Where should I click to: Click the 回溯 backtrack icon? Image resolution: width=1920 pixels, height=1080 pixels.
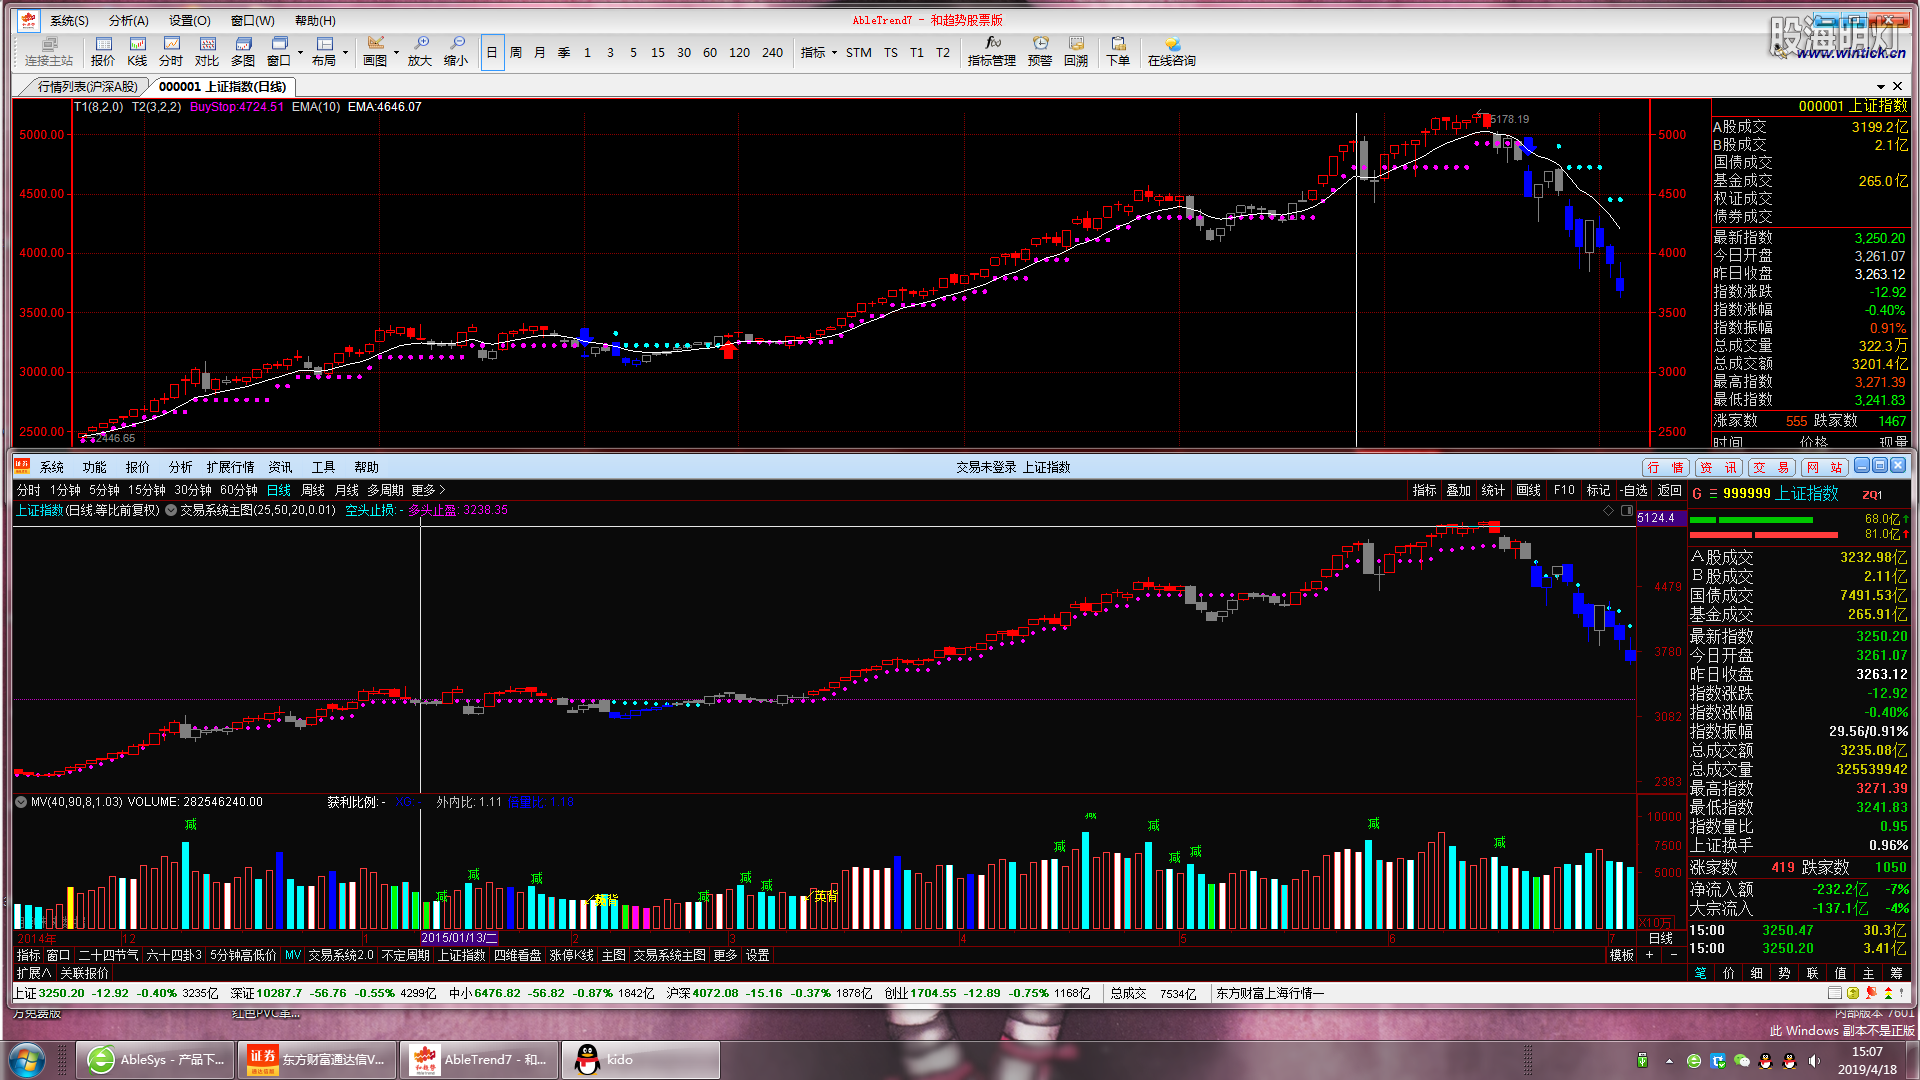click(x=1076, y=51)
